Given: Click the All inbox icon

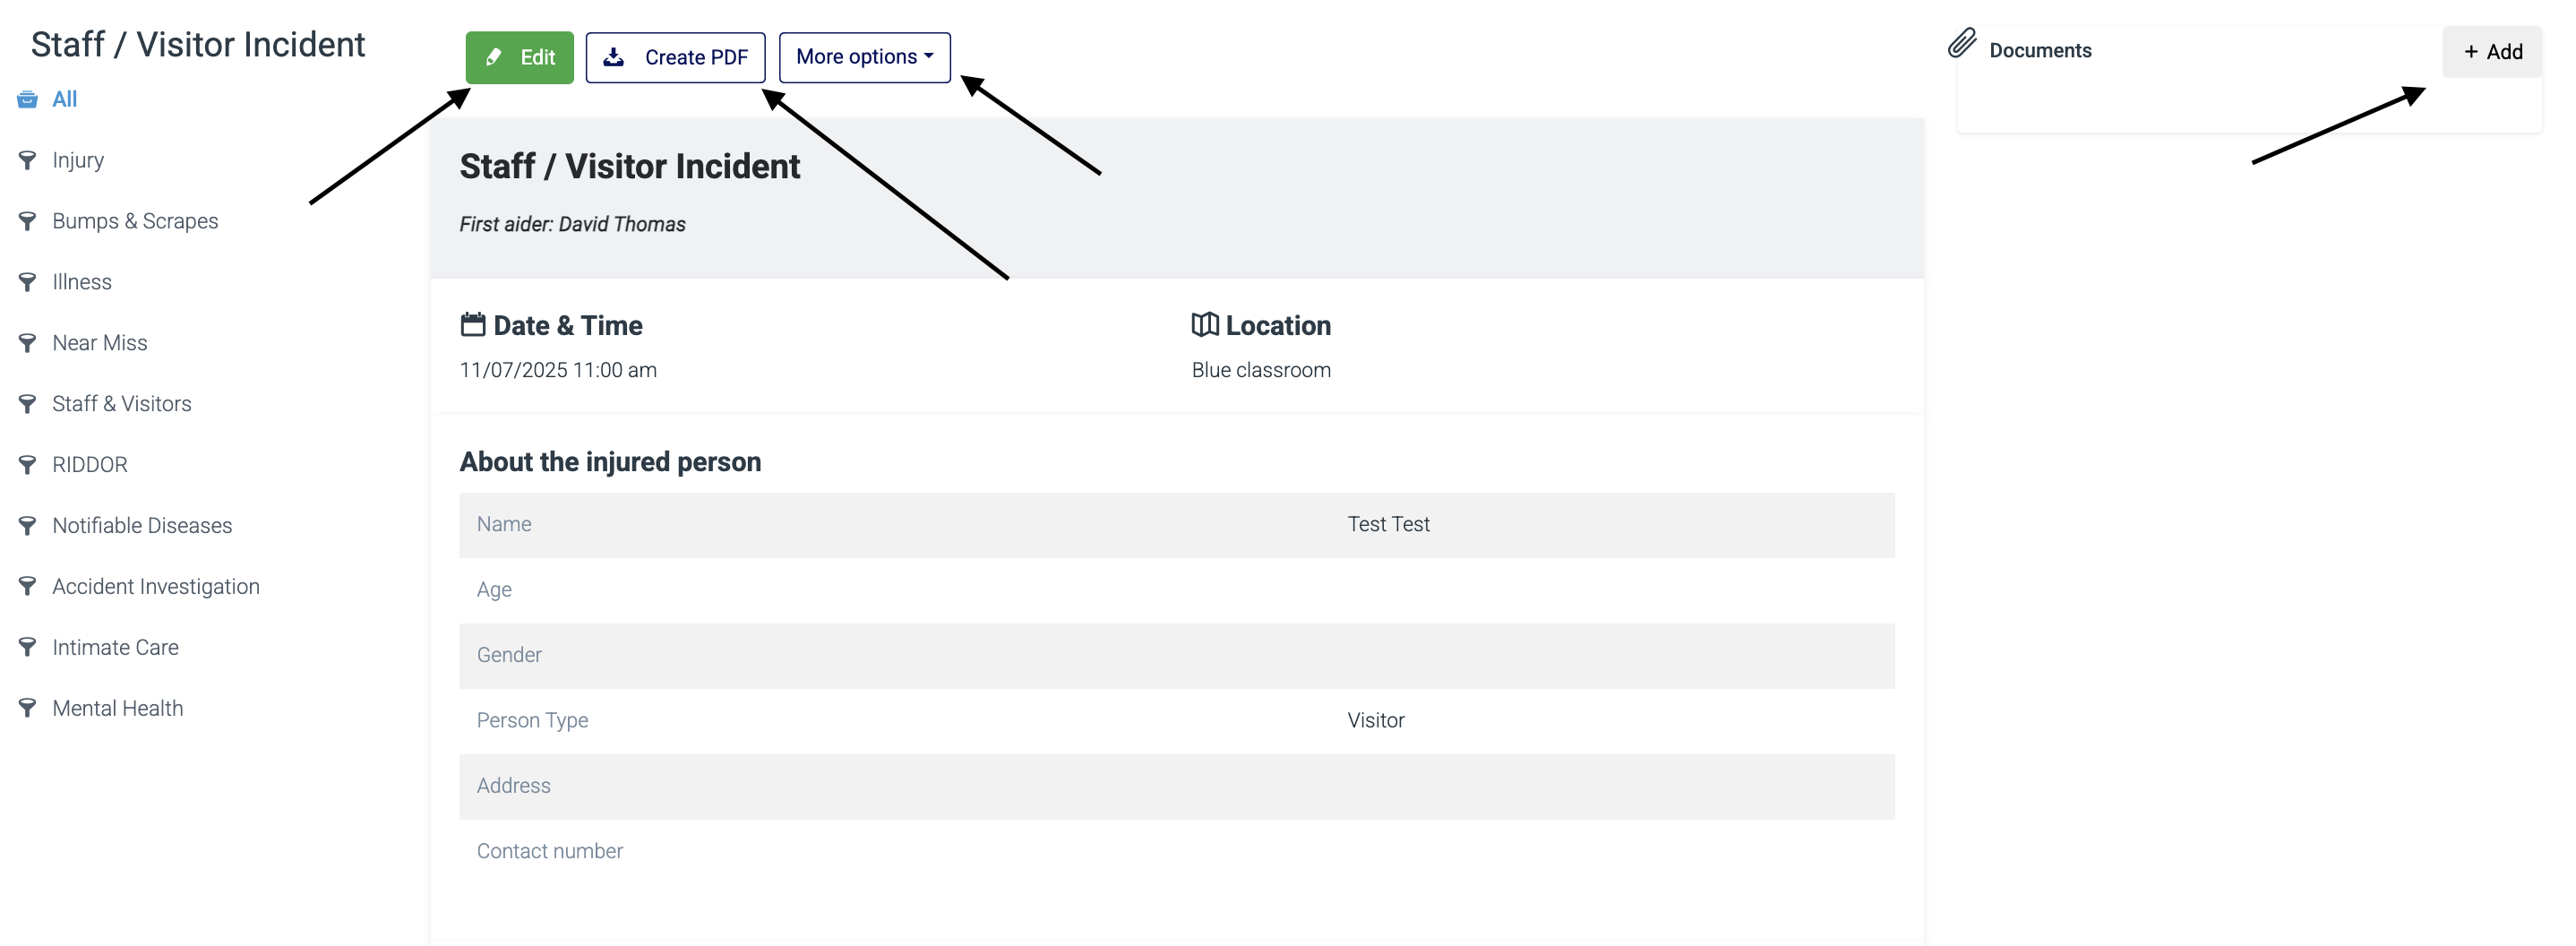Looking at the screenshot, I should click(27, 99).
